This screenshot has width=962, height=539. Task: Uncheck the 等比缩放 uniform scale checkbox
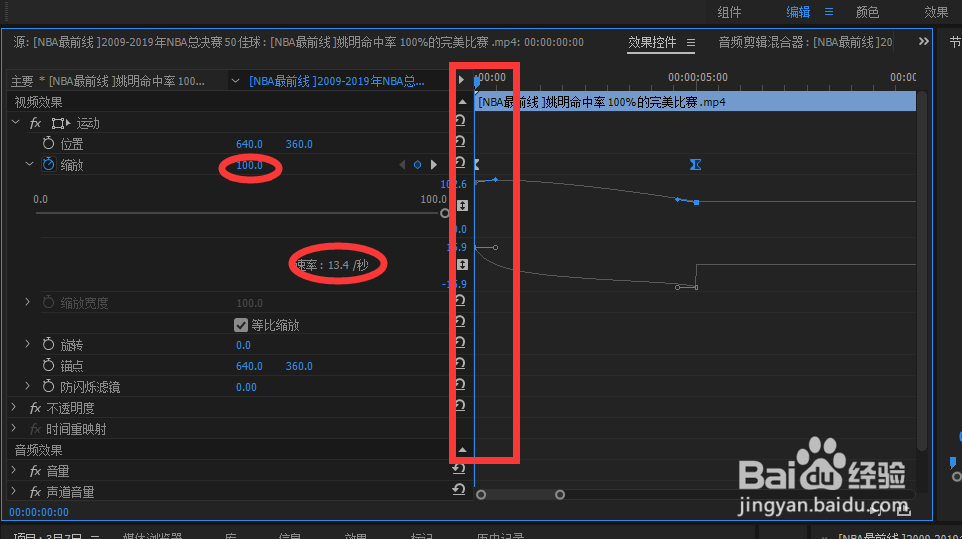241,325
